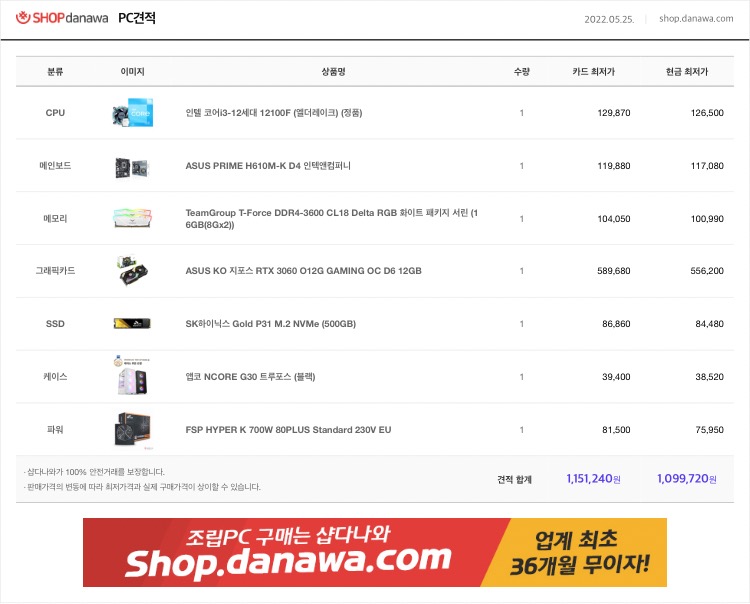Open the TeamGroup T-Force memory product image
The image size is (750, 604).
132,218
